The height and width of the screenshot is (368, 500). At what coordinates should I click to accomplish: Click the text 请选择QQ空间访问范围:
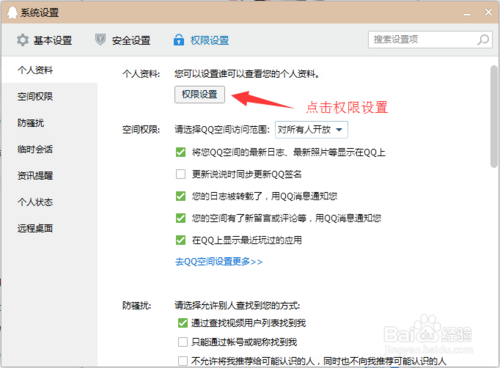pyautogui.click(x=222, y=129)
